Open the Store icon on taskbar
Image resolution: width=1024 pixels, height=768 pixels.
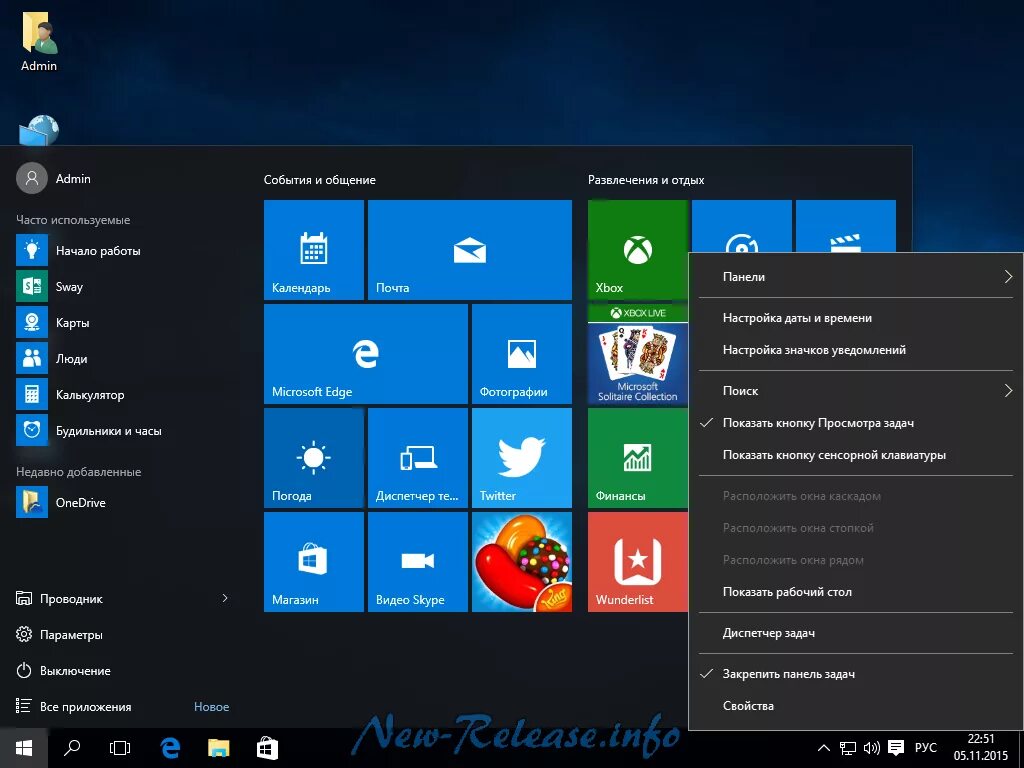pyautogui.click(x=267, y=748)
